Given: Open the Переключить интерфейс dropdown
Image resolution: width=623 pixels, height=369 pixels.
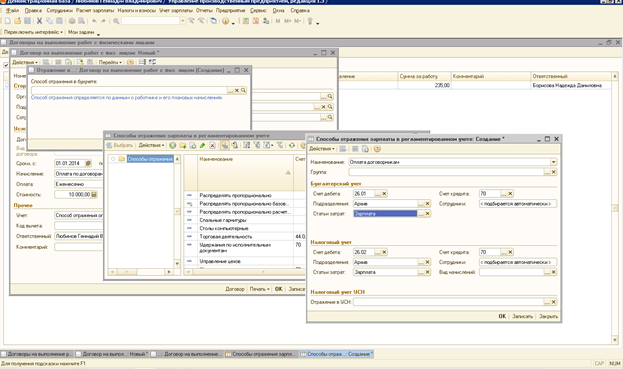Looking at the screenshot, I should [x=33, y=32].
